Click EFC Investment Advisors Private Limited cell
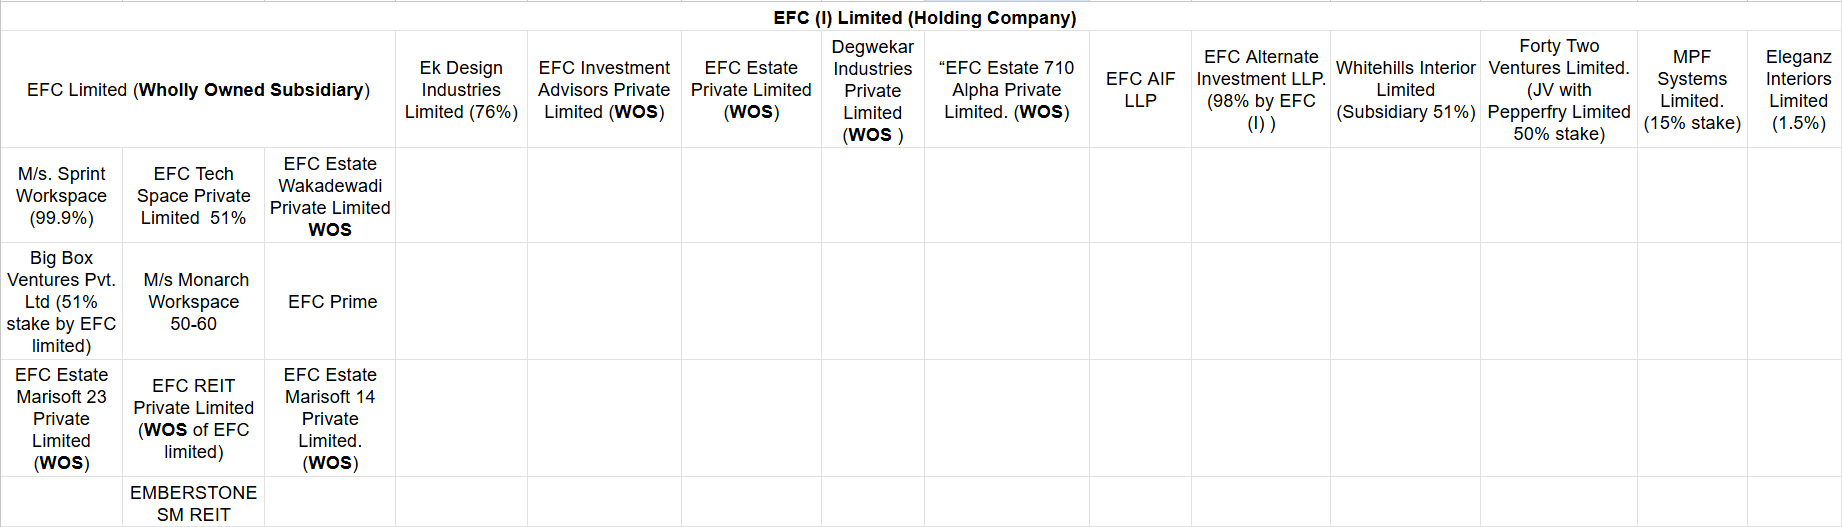This screenshot has height=527, width=1842. 604,90
